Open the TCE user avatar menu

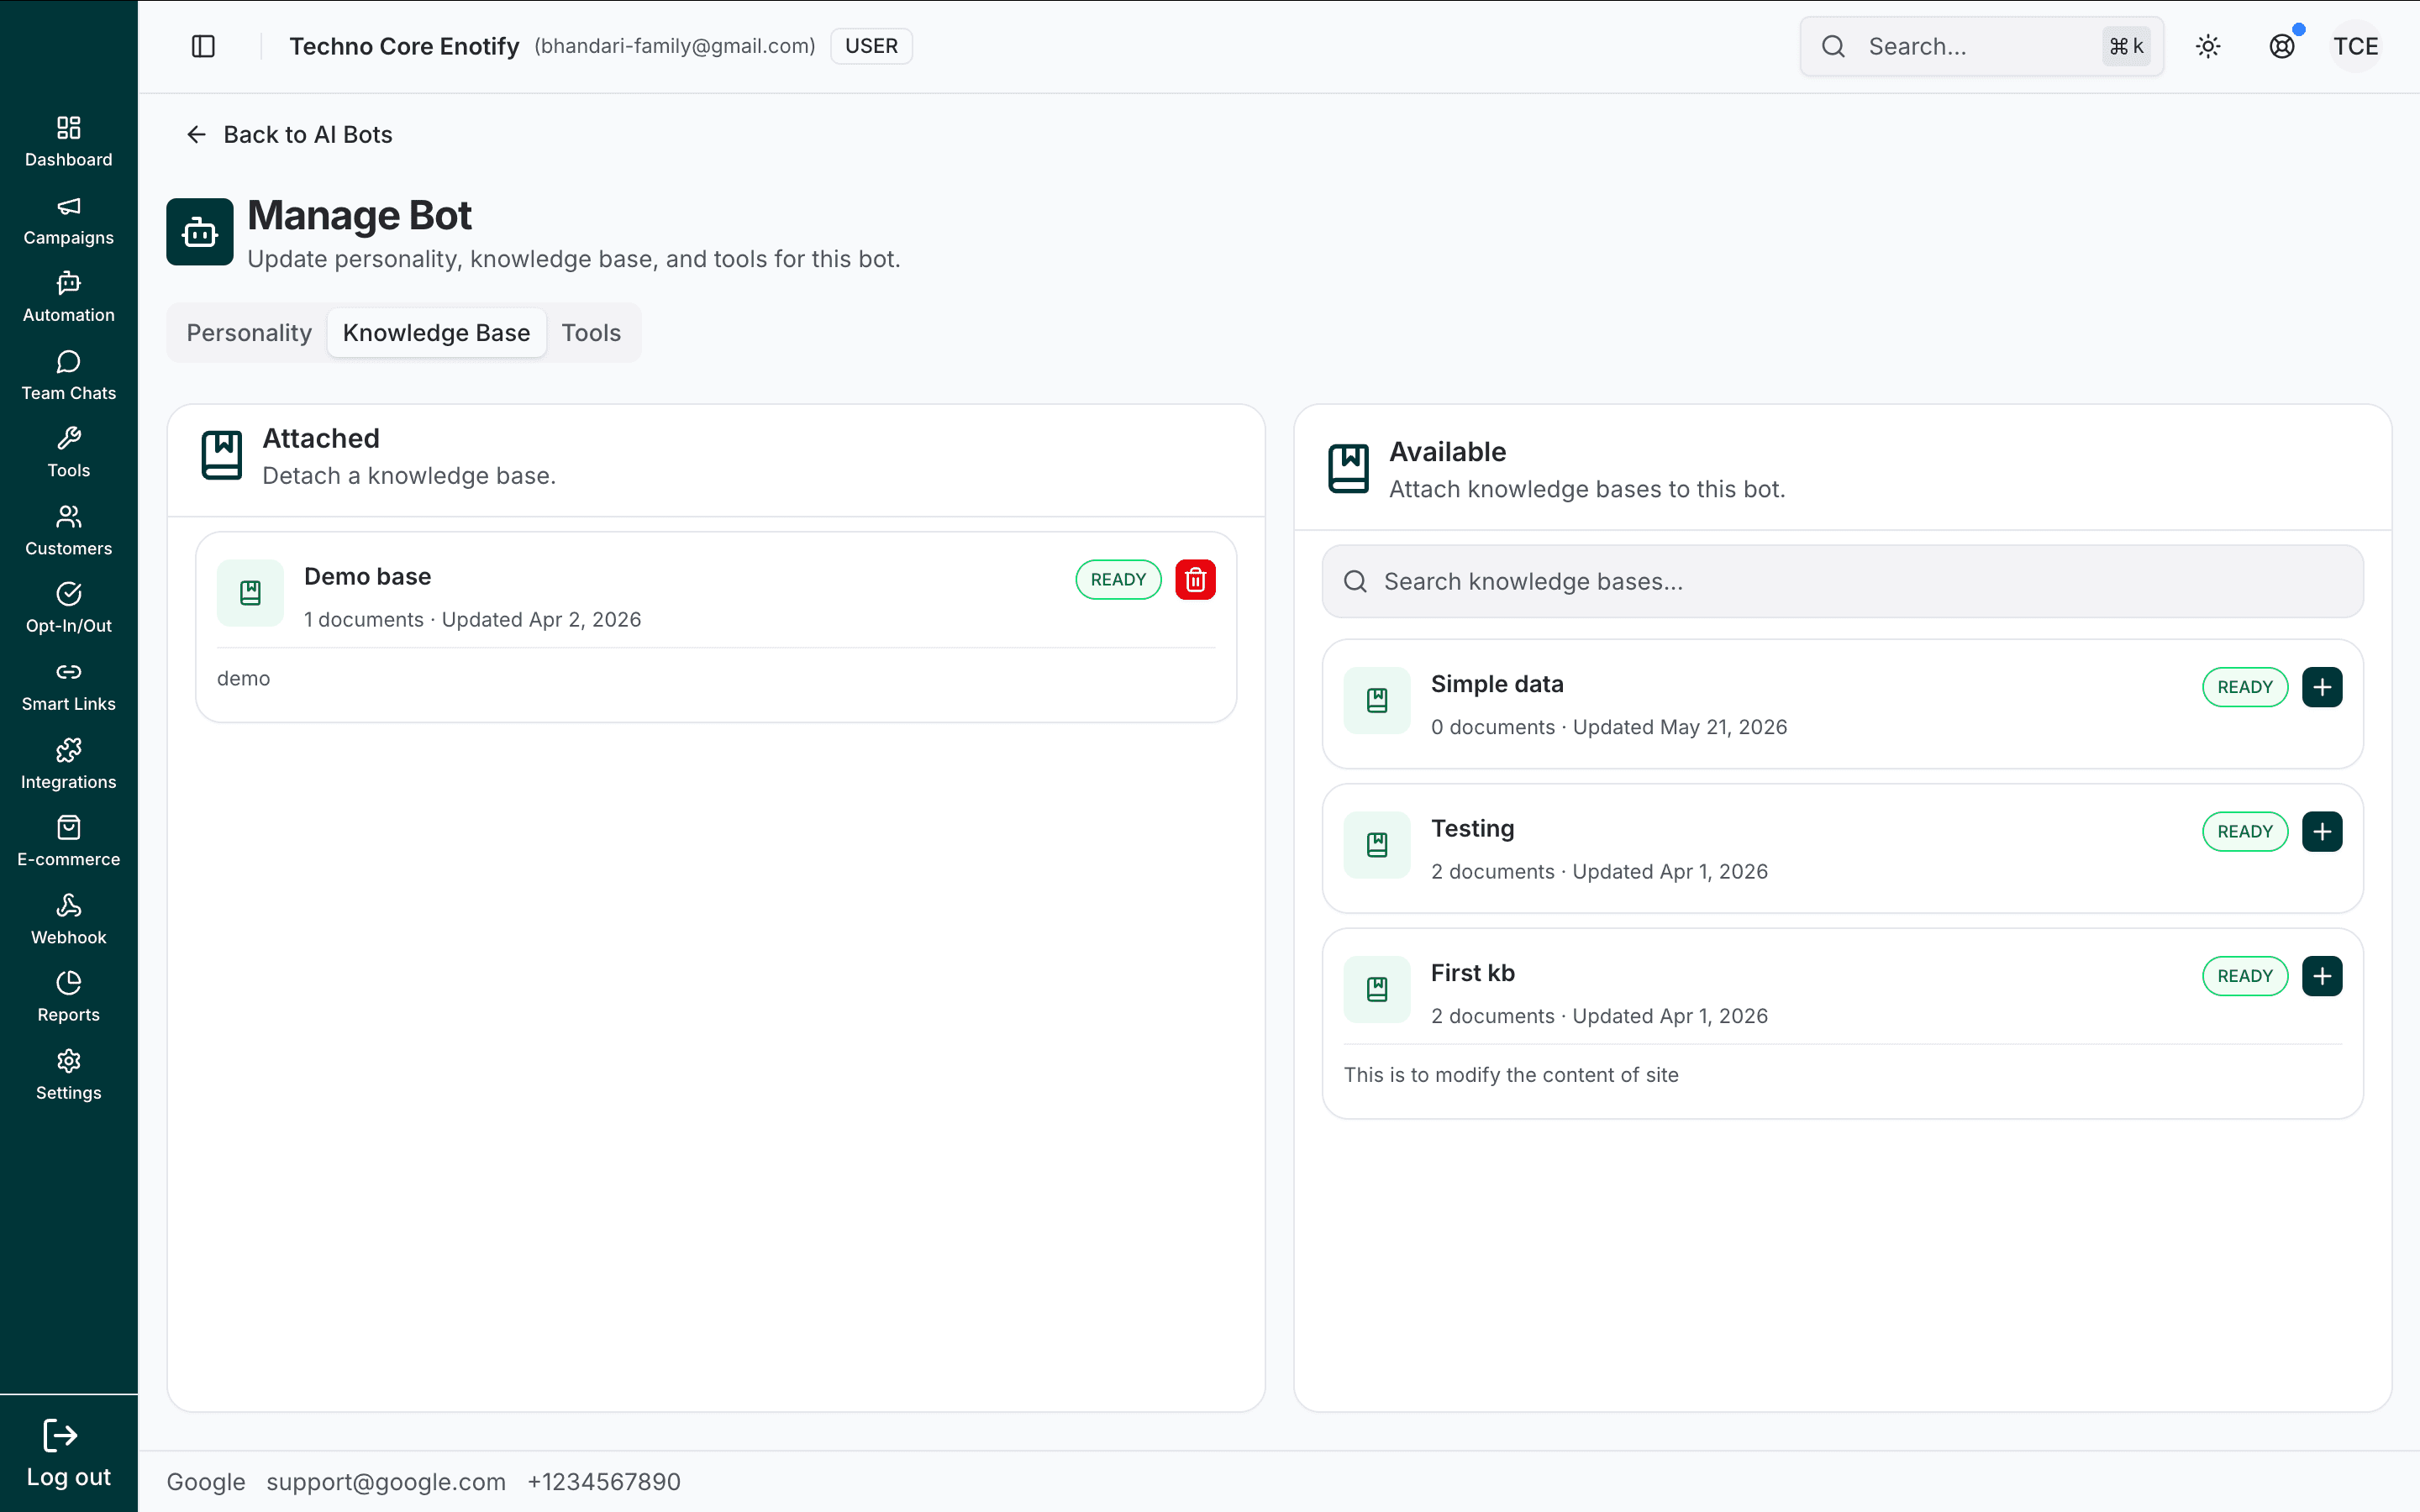click(2356, 46)
